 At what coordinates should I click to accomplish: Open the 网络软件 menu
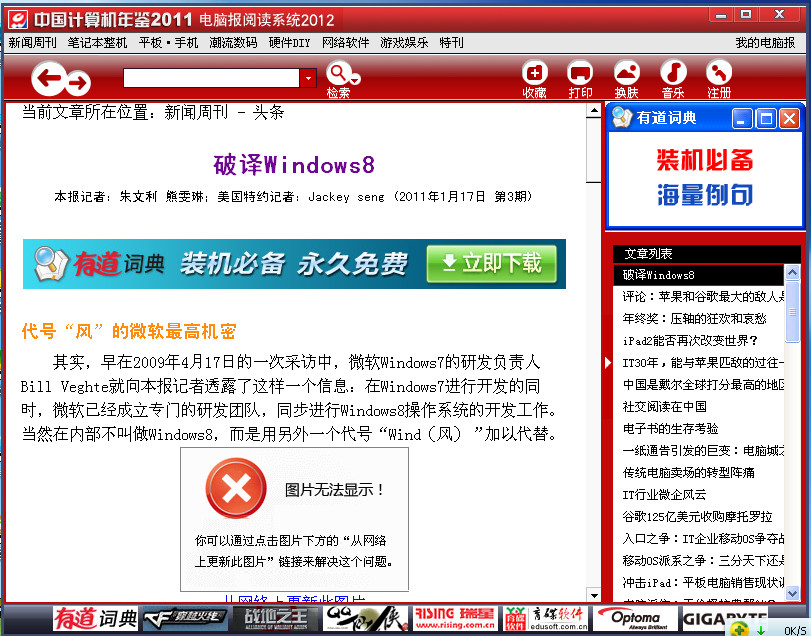pos(346,43)
